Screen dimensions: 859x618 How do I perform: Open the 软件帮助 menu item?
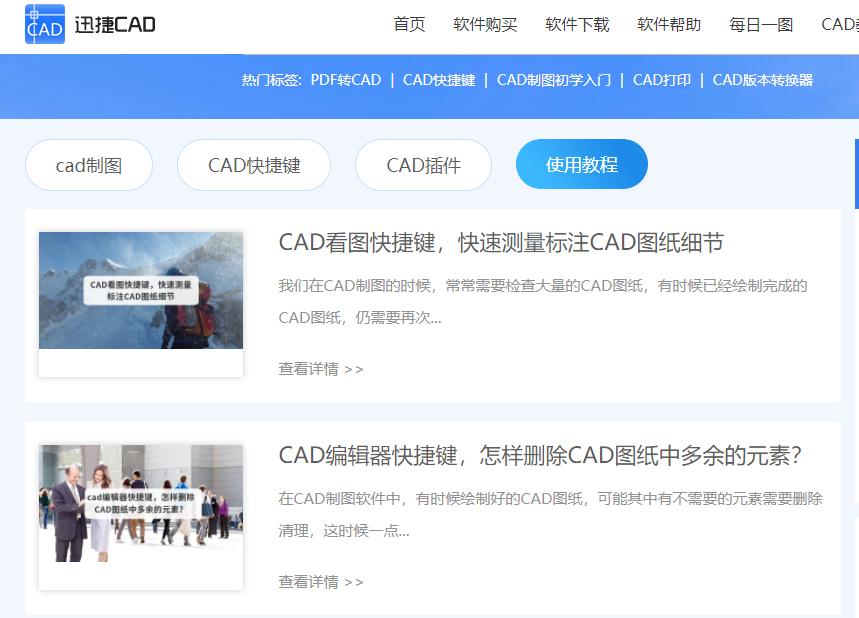click(x=669, y=25)
